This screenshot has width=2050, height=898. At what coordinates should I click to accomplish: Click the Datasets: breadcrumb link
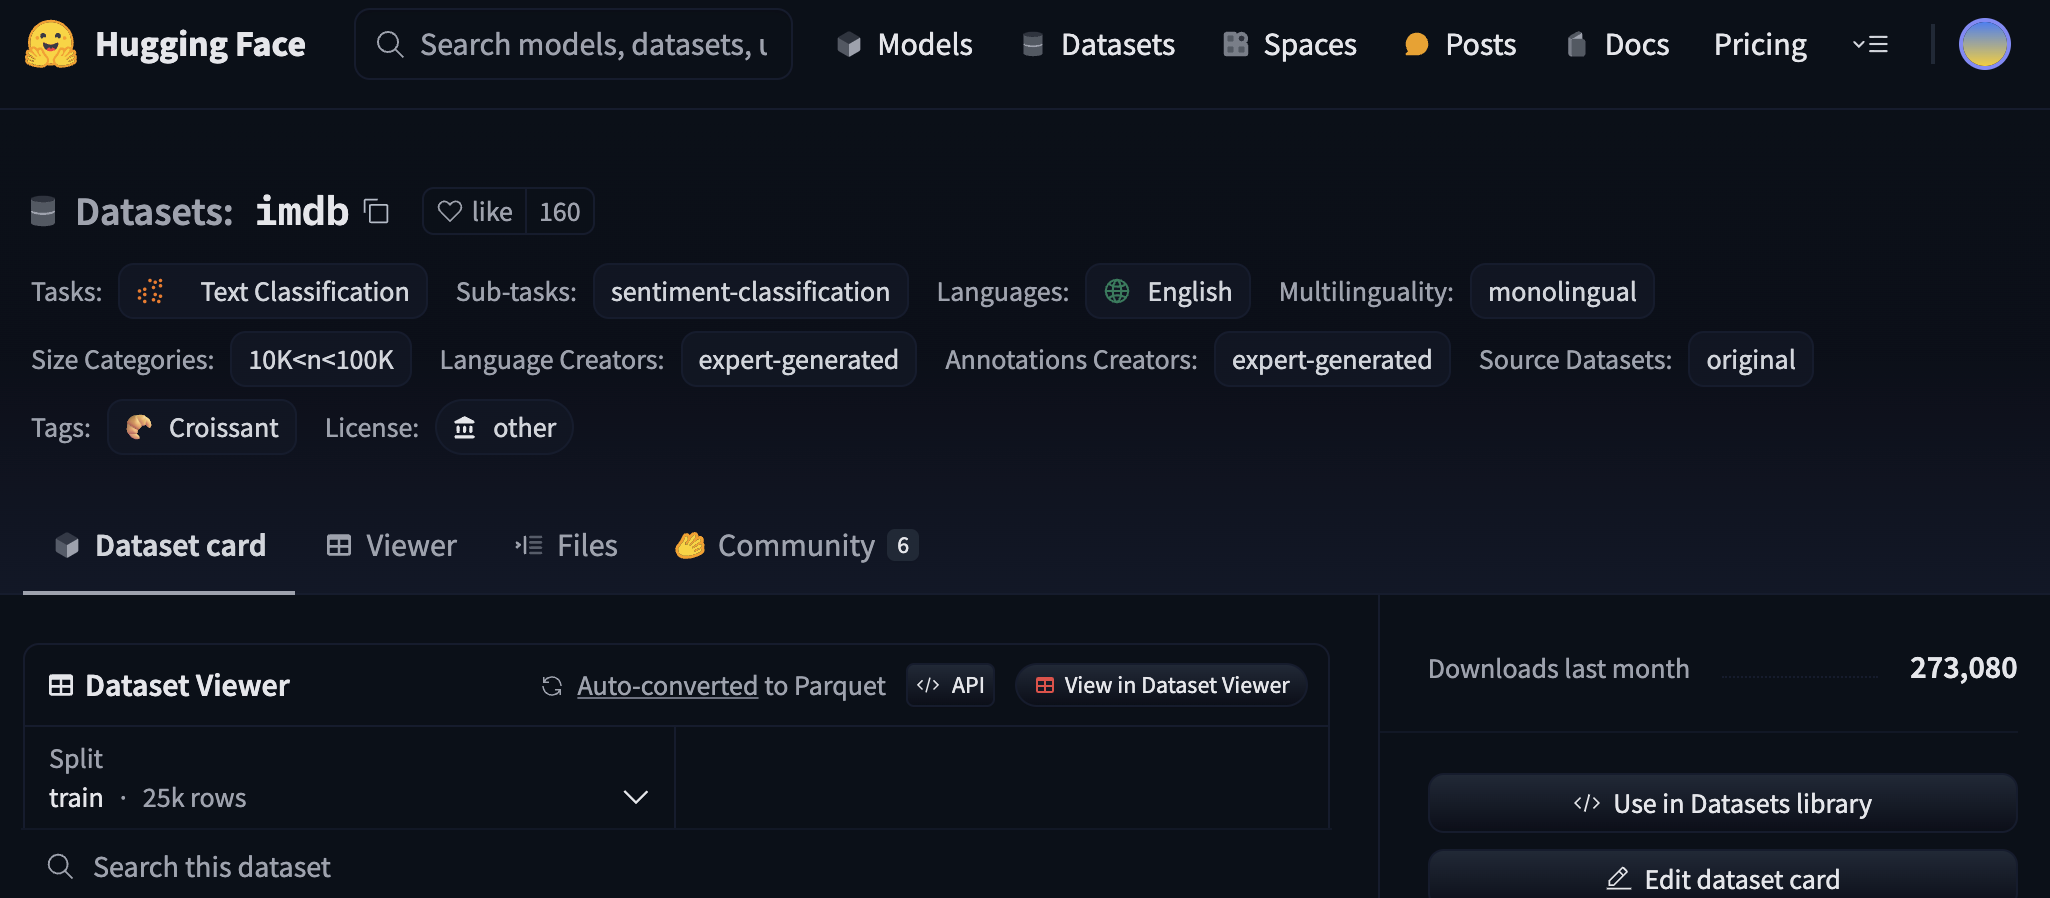pyautogui.click(x=154, y=212)
